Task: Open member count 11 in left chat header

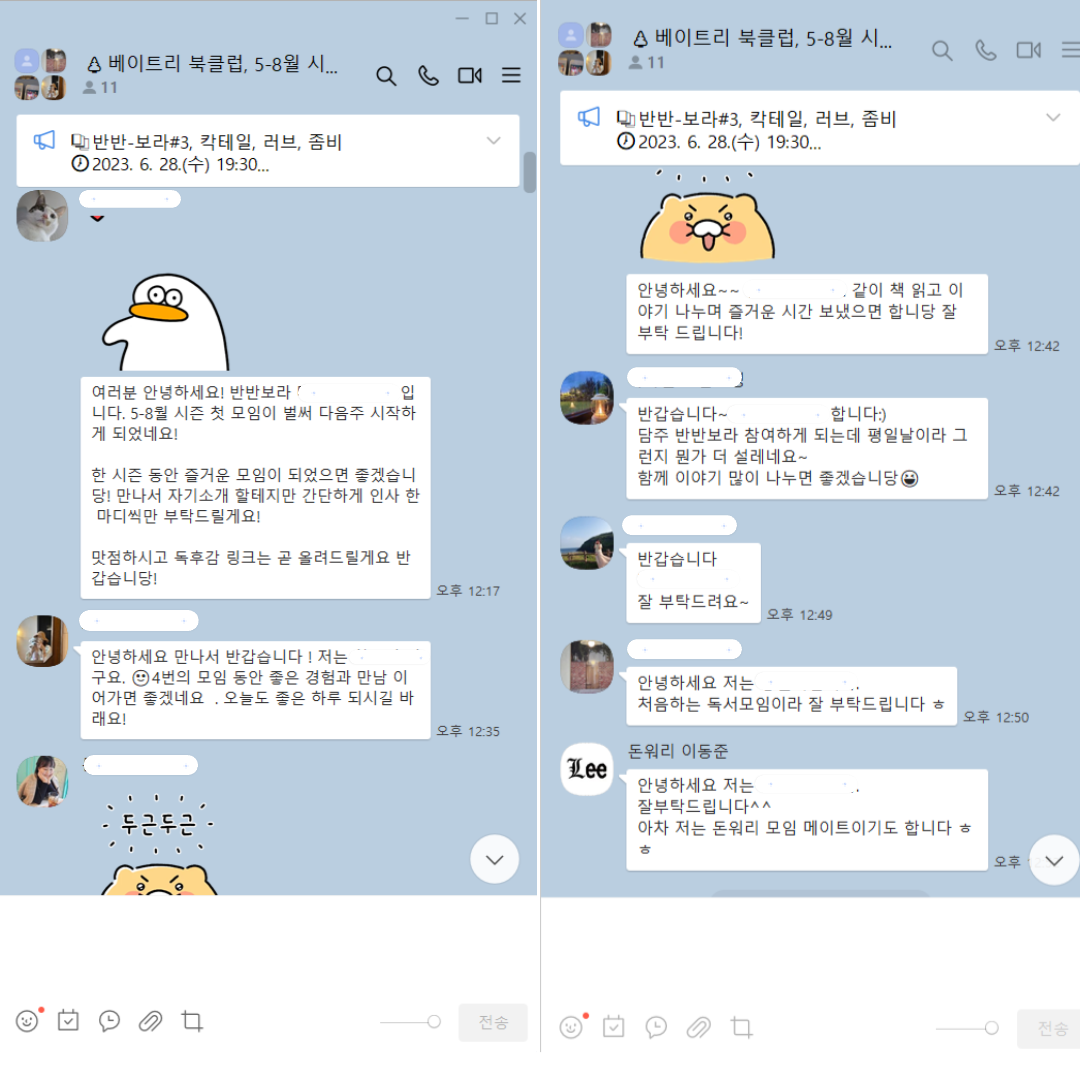Action: coord(101,87)
